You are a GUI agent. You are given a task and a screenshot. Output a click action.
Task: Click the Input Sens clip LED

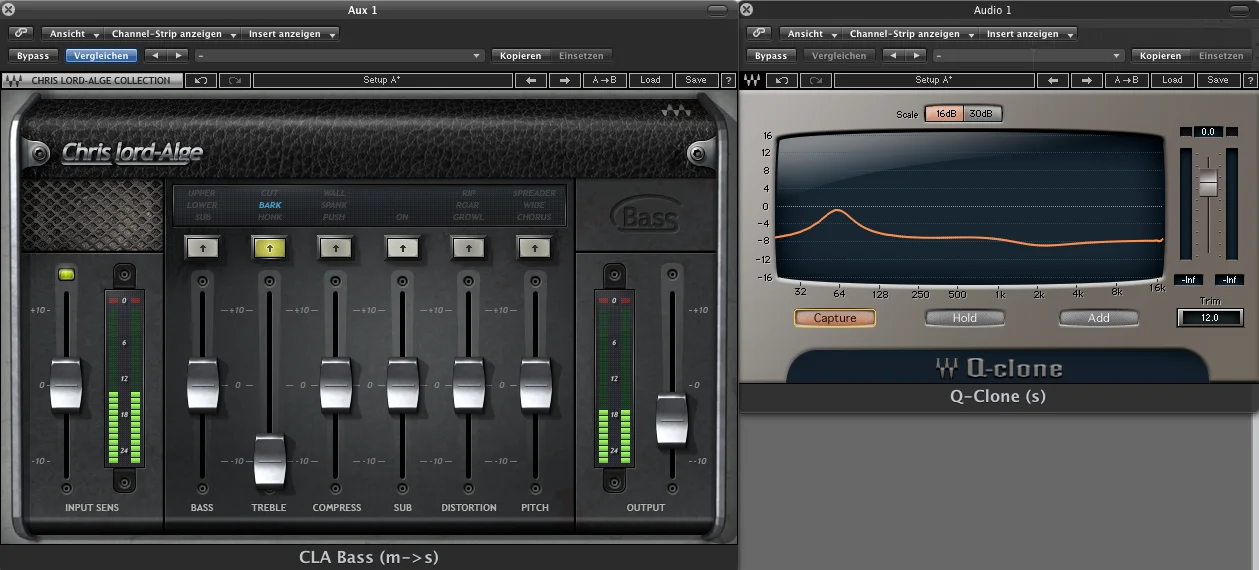click(67, 274)
